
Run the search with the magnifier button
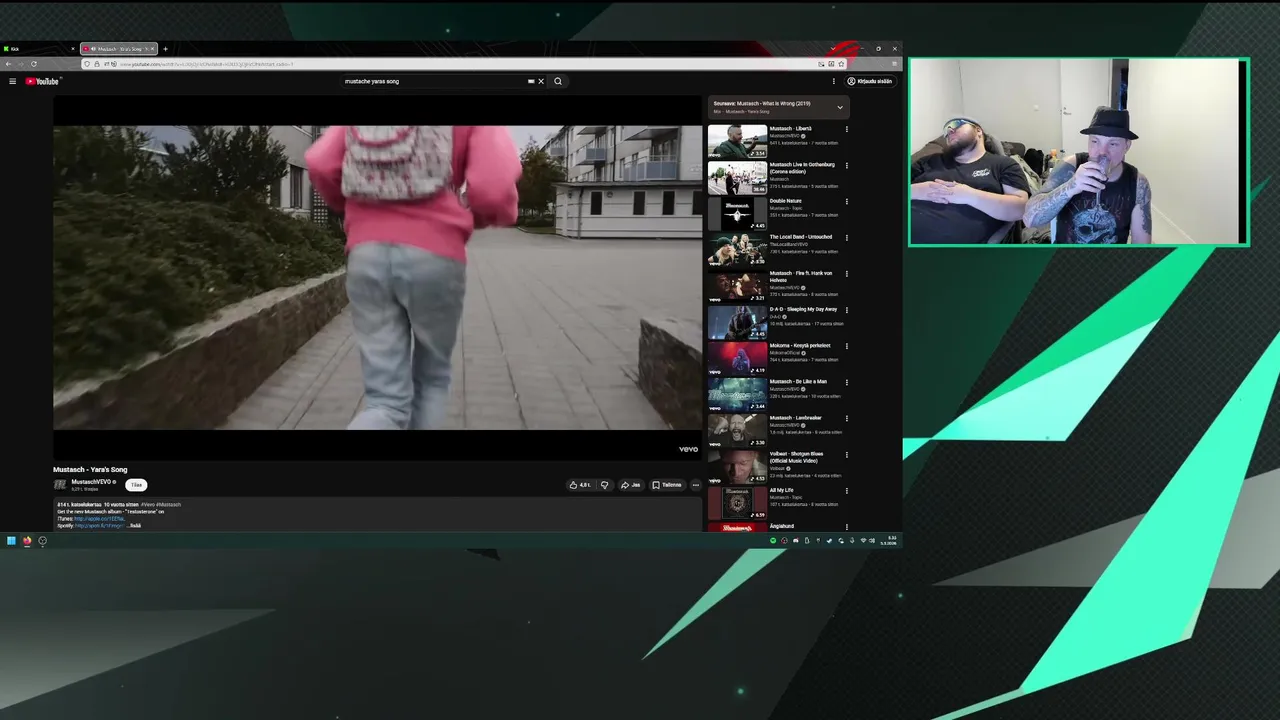(558, 81)
